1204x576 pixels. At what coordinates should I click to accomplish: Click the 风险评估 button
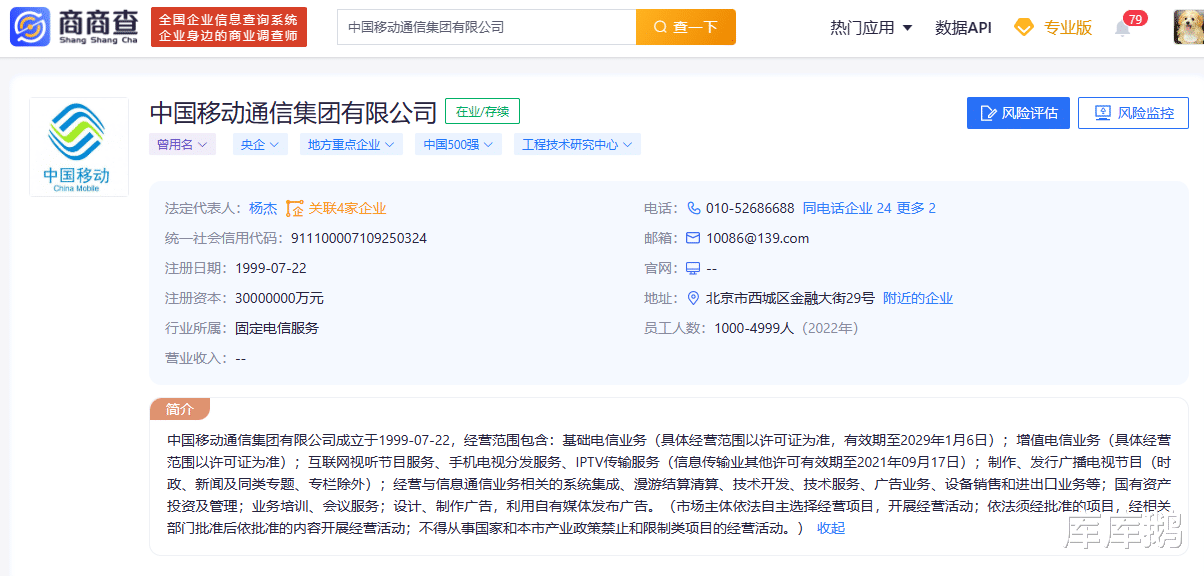click(1018, 113)
